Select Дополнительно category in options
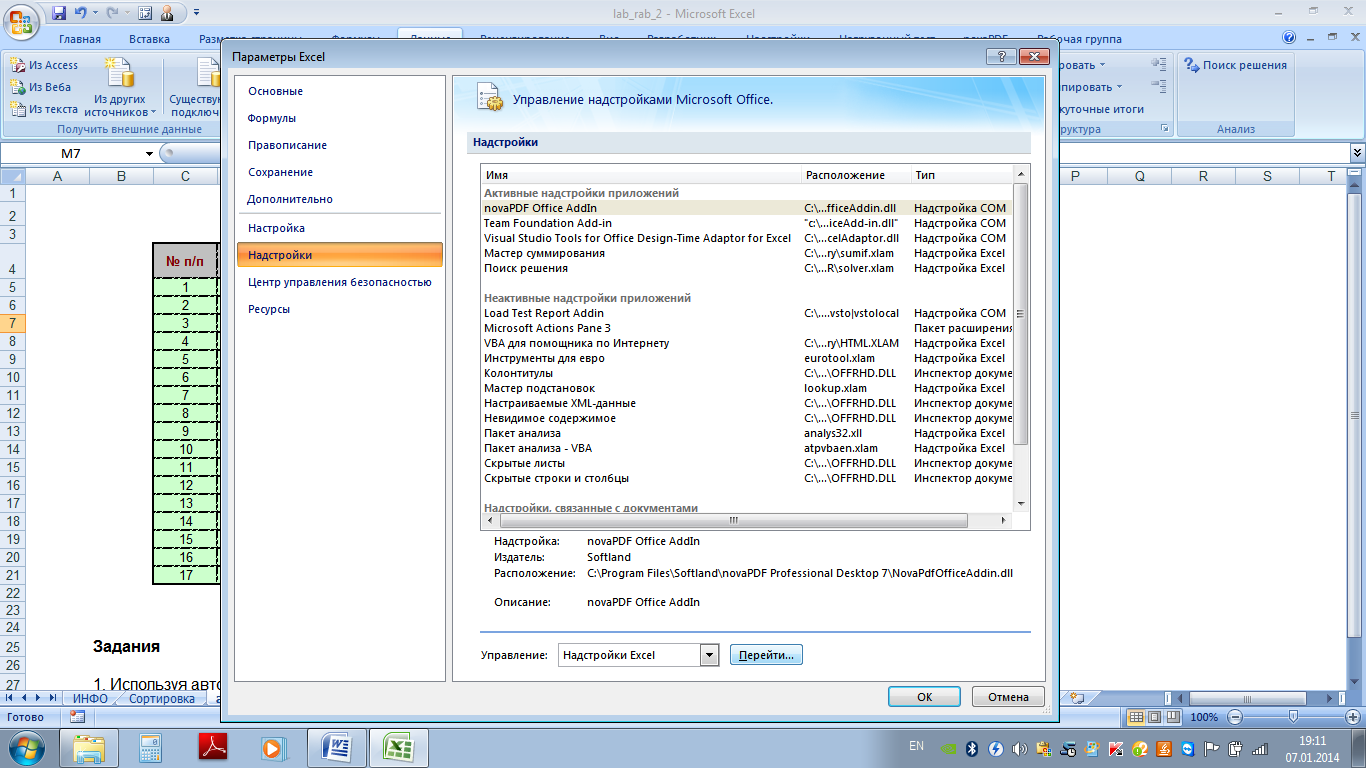This screenshot has height=768, width=1366. pyautogui.click(x=339, y=199)
